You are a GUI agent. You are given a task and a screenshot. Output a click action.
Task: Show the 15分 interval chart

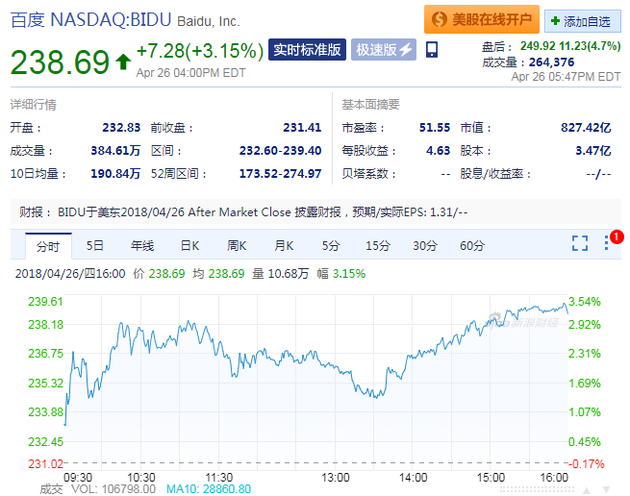378,245
